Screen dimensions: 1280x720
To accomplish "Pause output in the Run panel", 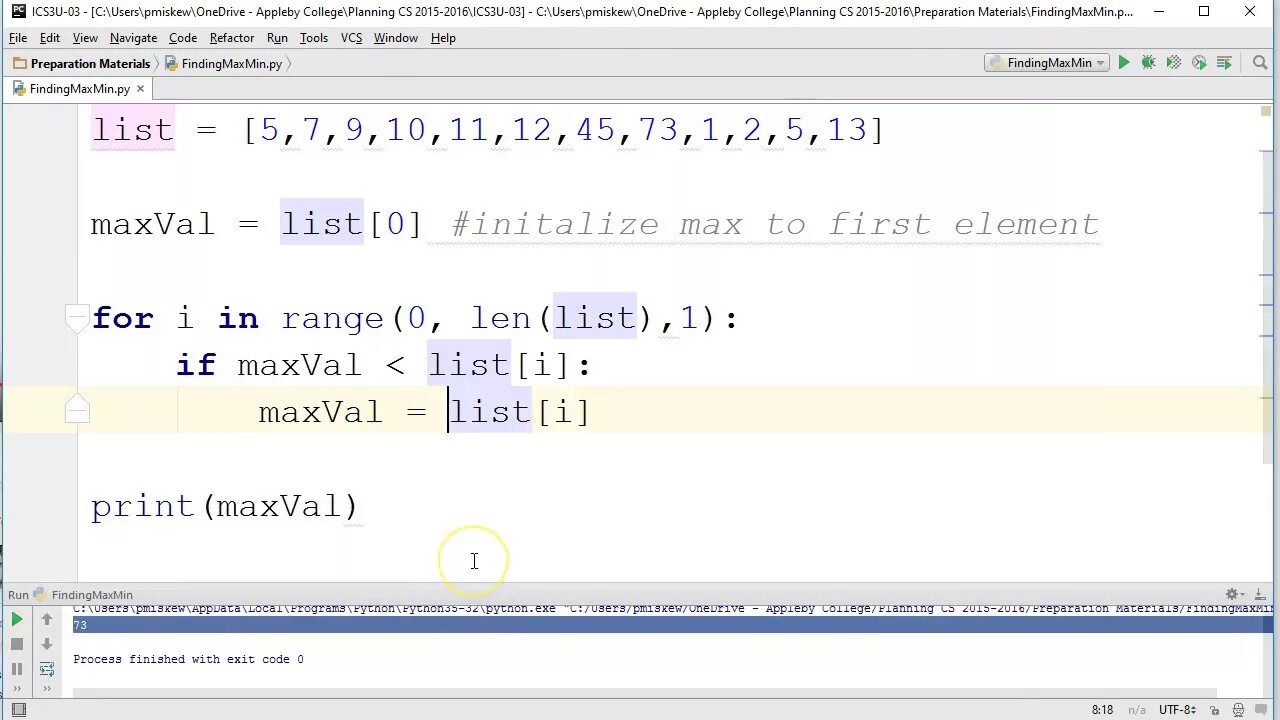I will tap(17, 669).
